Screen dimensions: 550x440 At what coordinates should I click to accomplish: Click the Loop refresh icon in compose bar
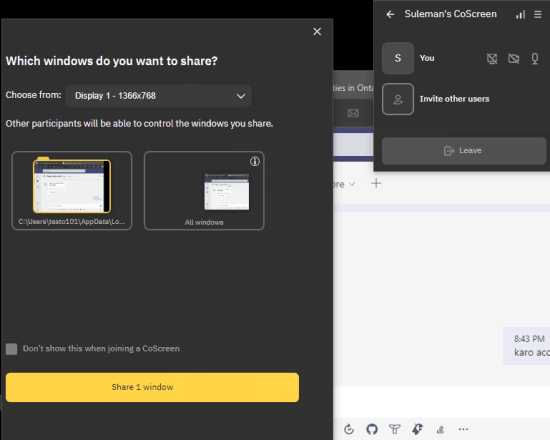pyautogui.click(x=349, y=429)
